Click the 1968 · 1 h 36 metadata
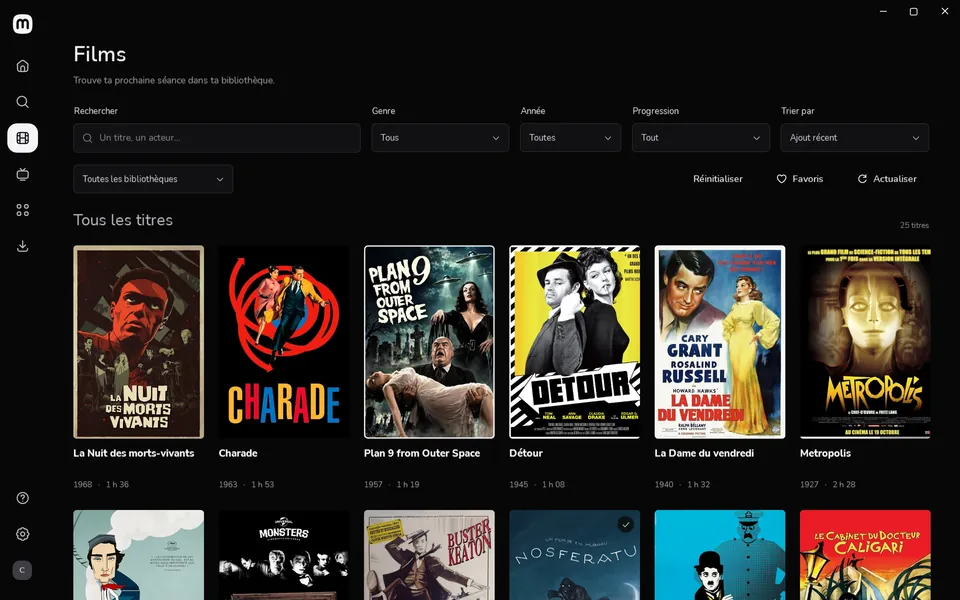This screenshot has width=960, height=600. pos(101,484)
